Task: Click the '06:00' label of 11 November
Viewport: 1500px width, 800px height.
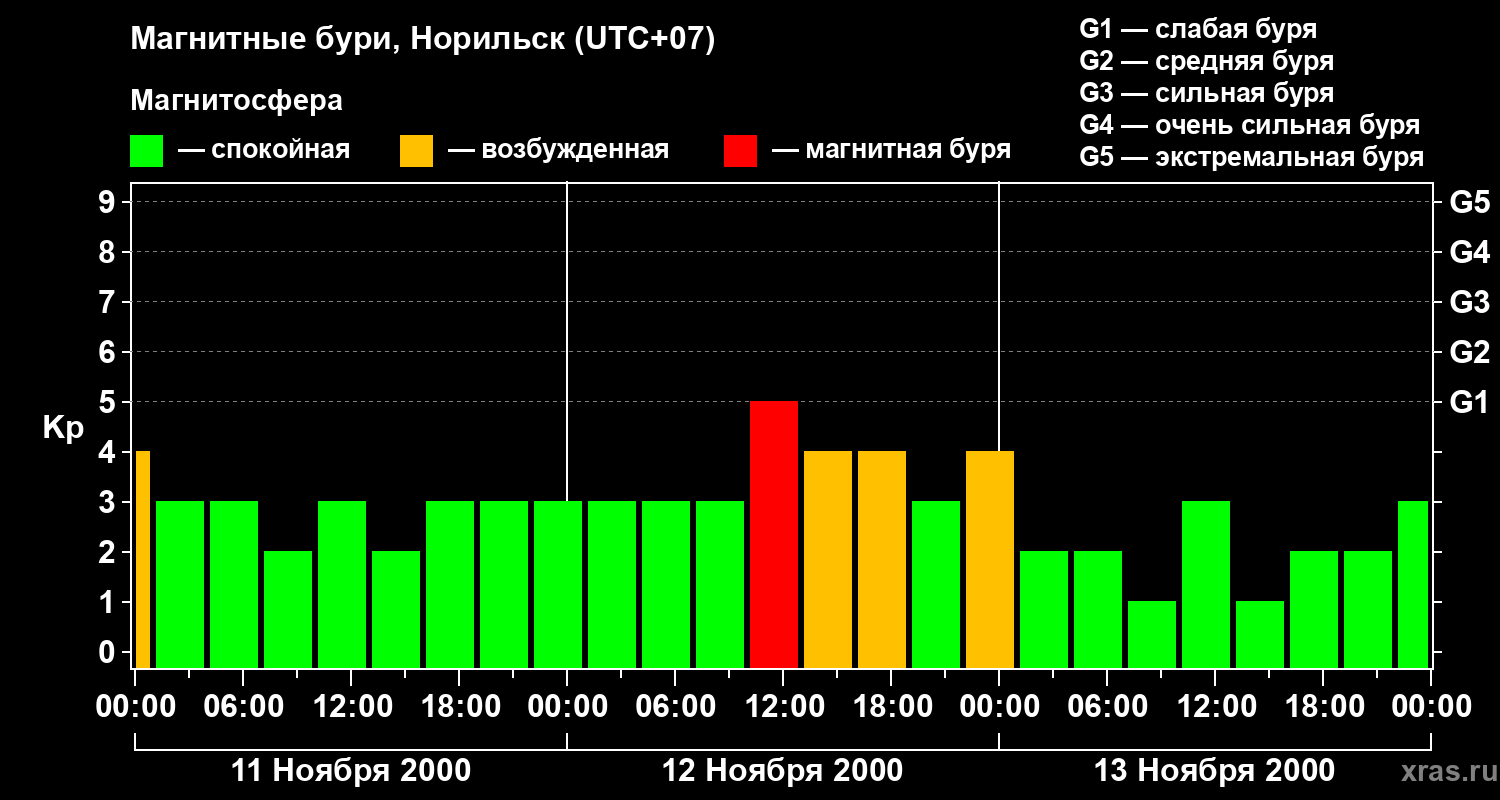Action: coord(243,707)
